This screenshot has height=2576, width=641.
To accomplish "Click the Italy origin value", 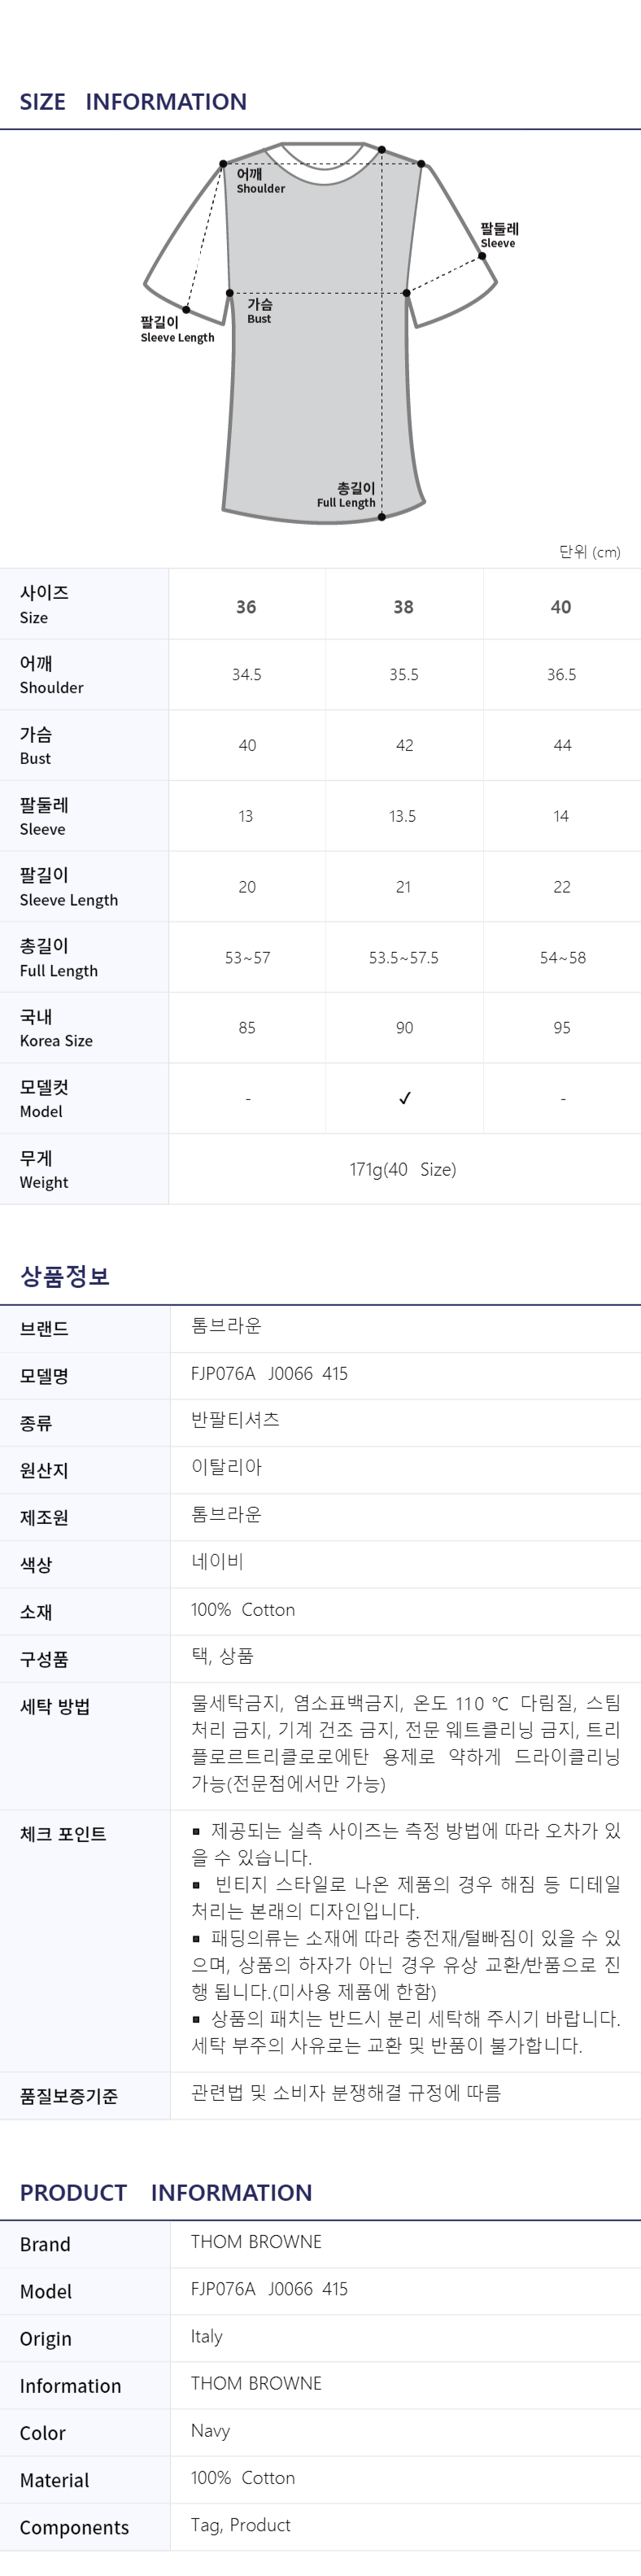I will coord(207,2337).
